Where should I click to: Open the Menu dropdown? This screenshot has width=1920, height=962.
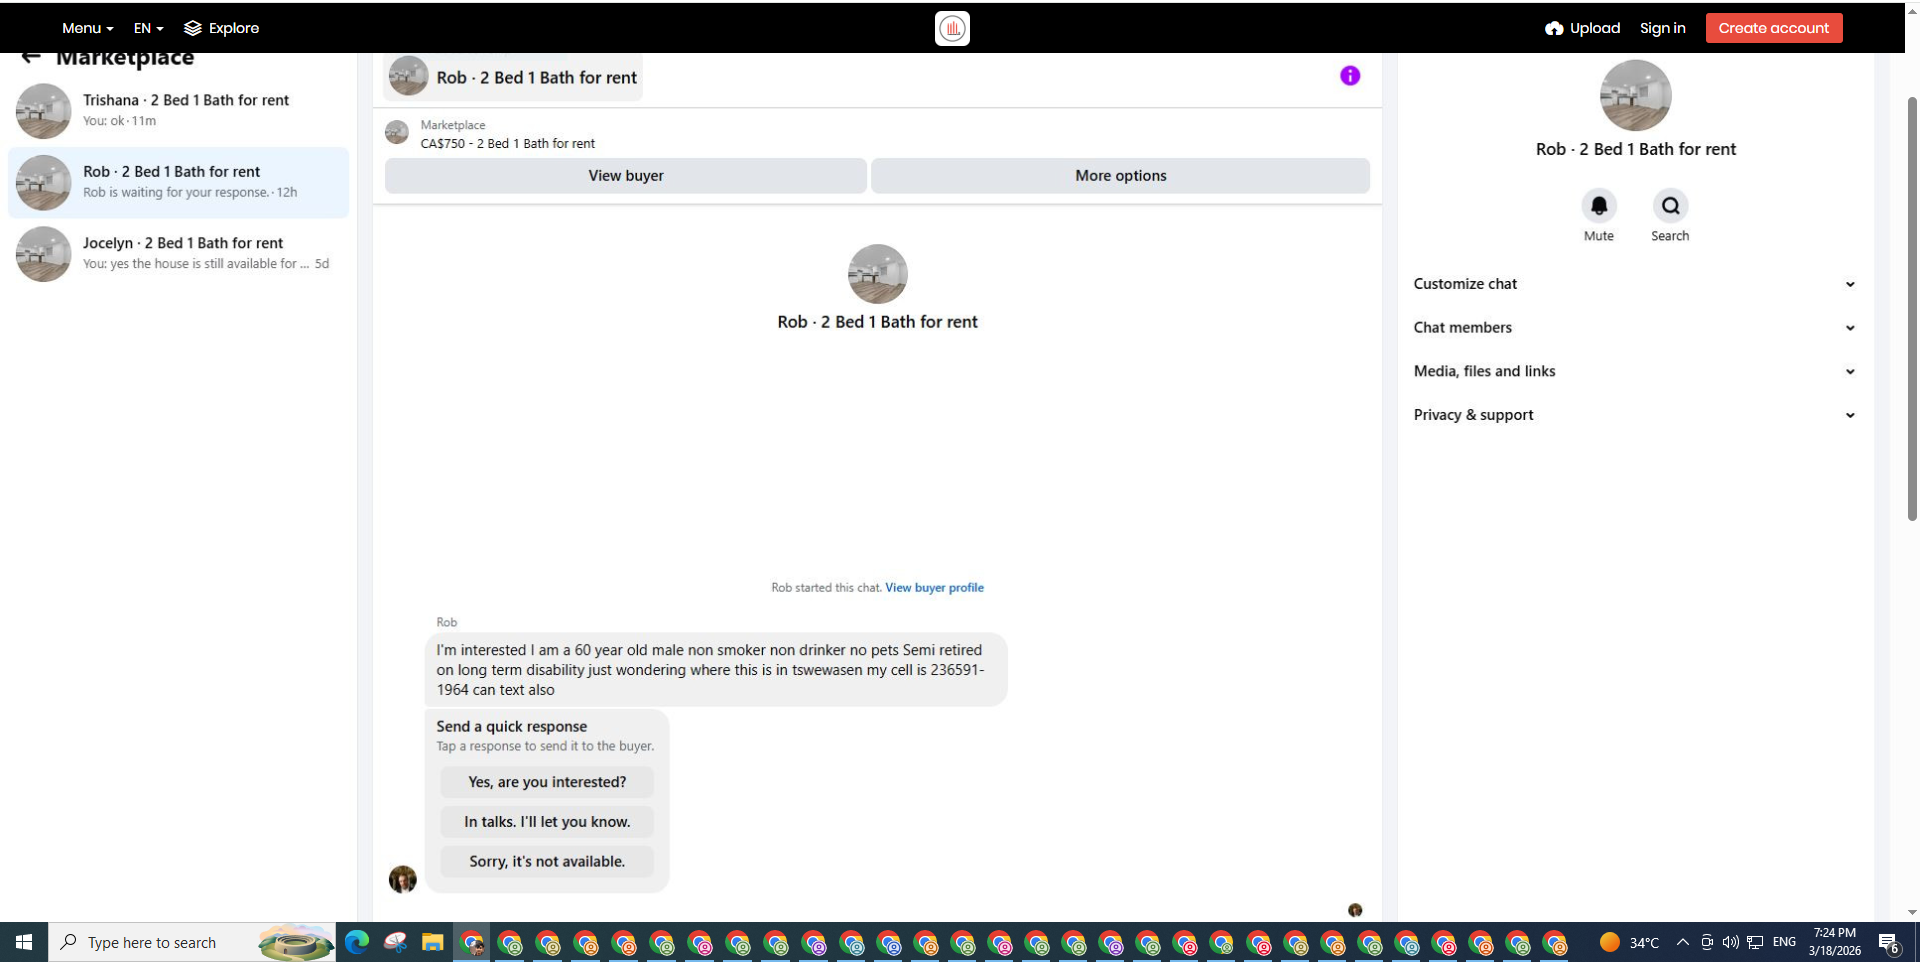(x=87, y=28)
